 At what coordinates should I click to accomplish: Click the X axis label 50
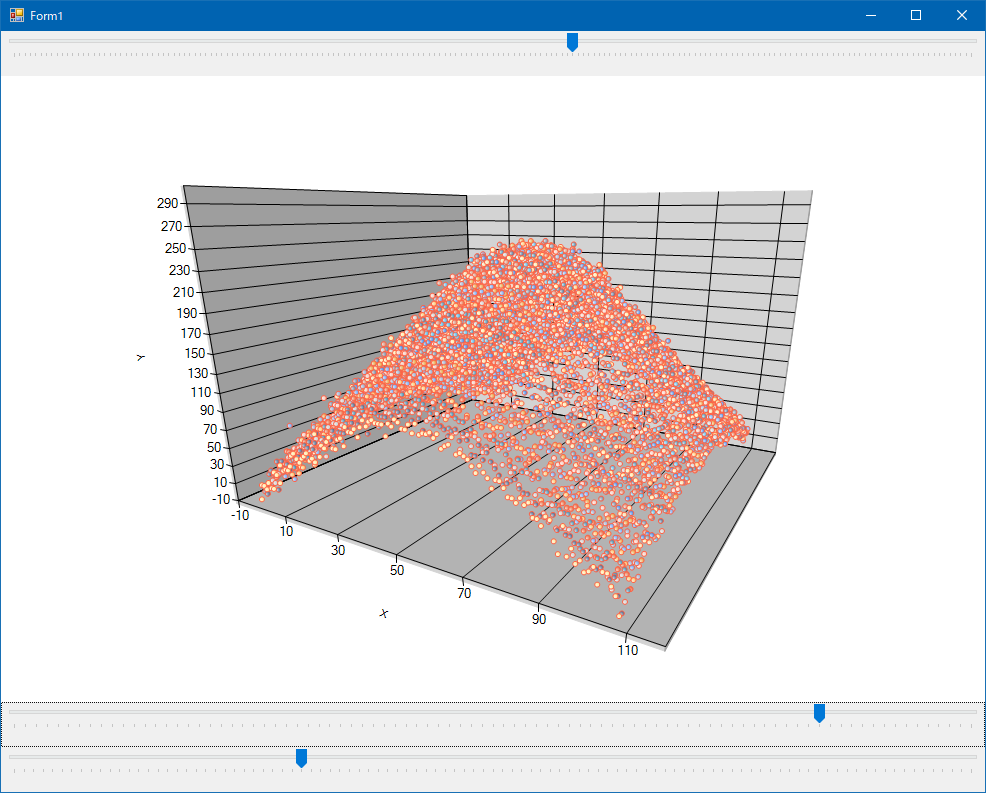397,570
